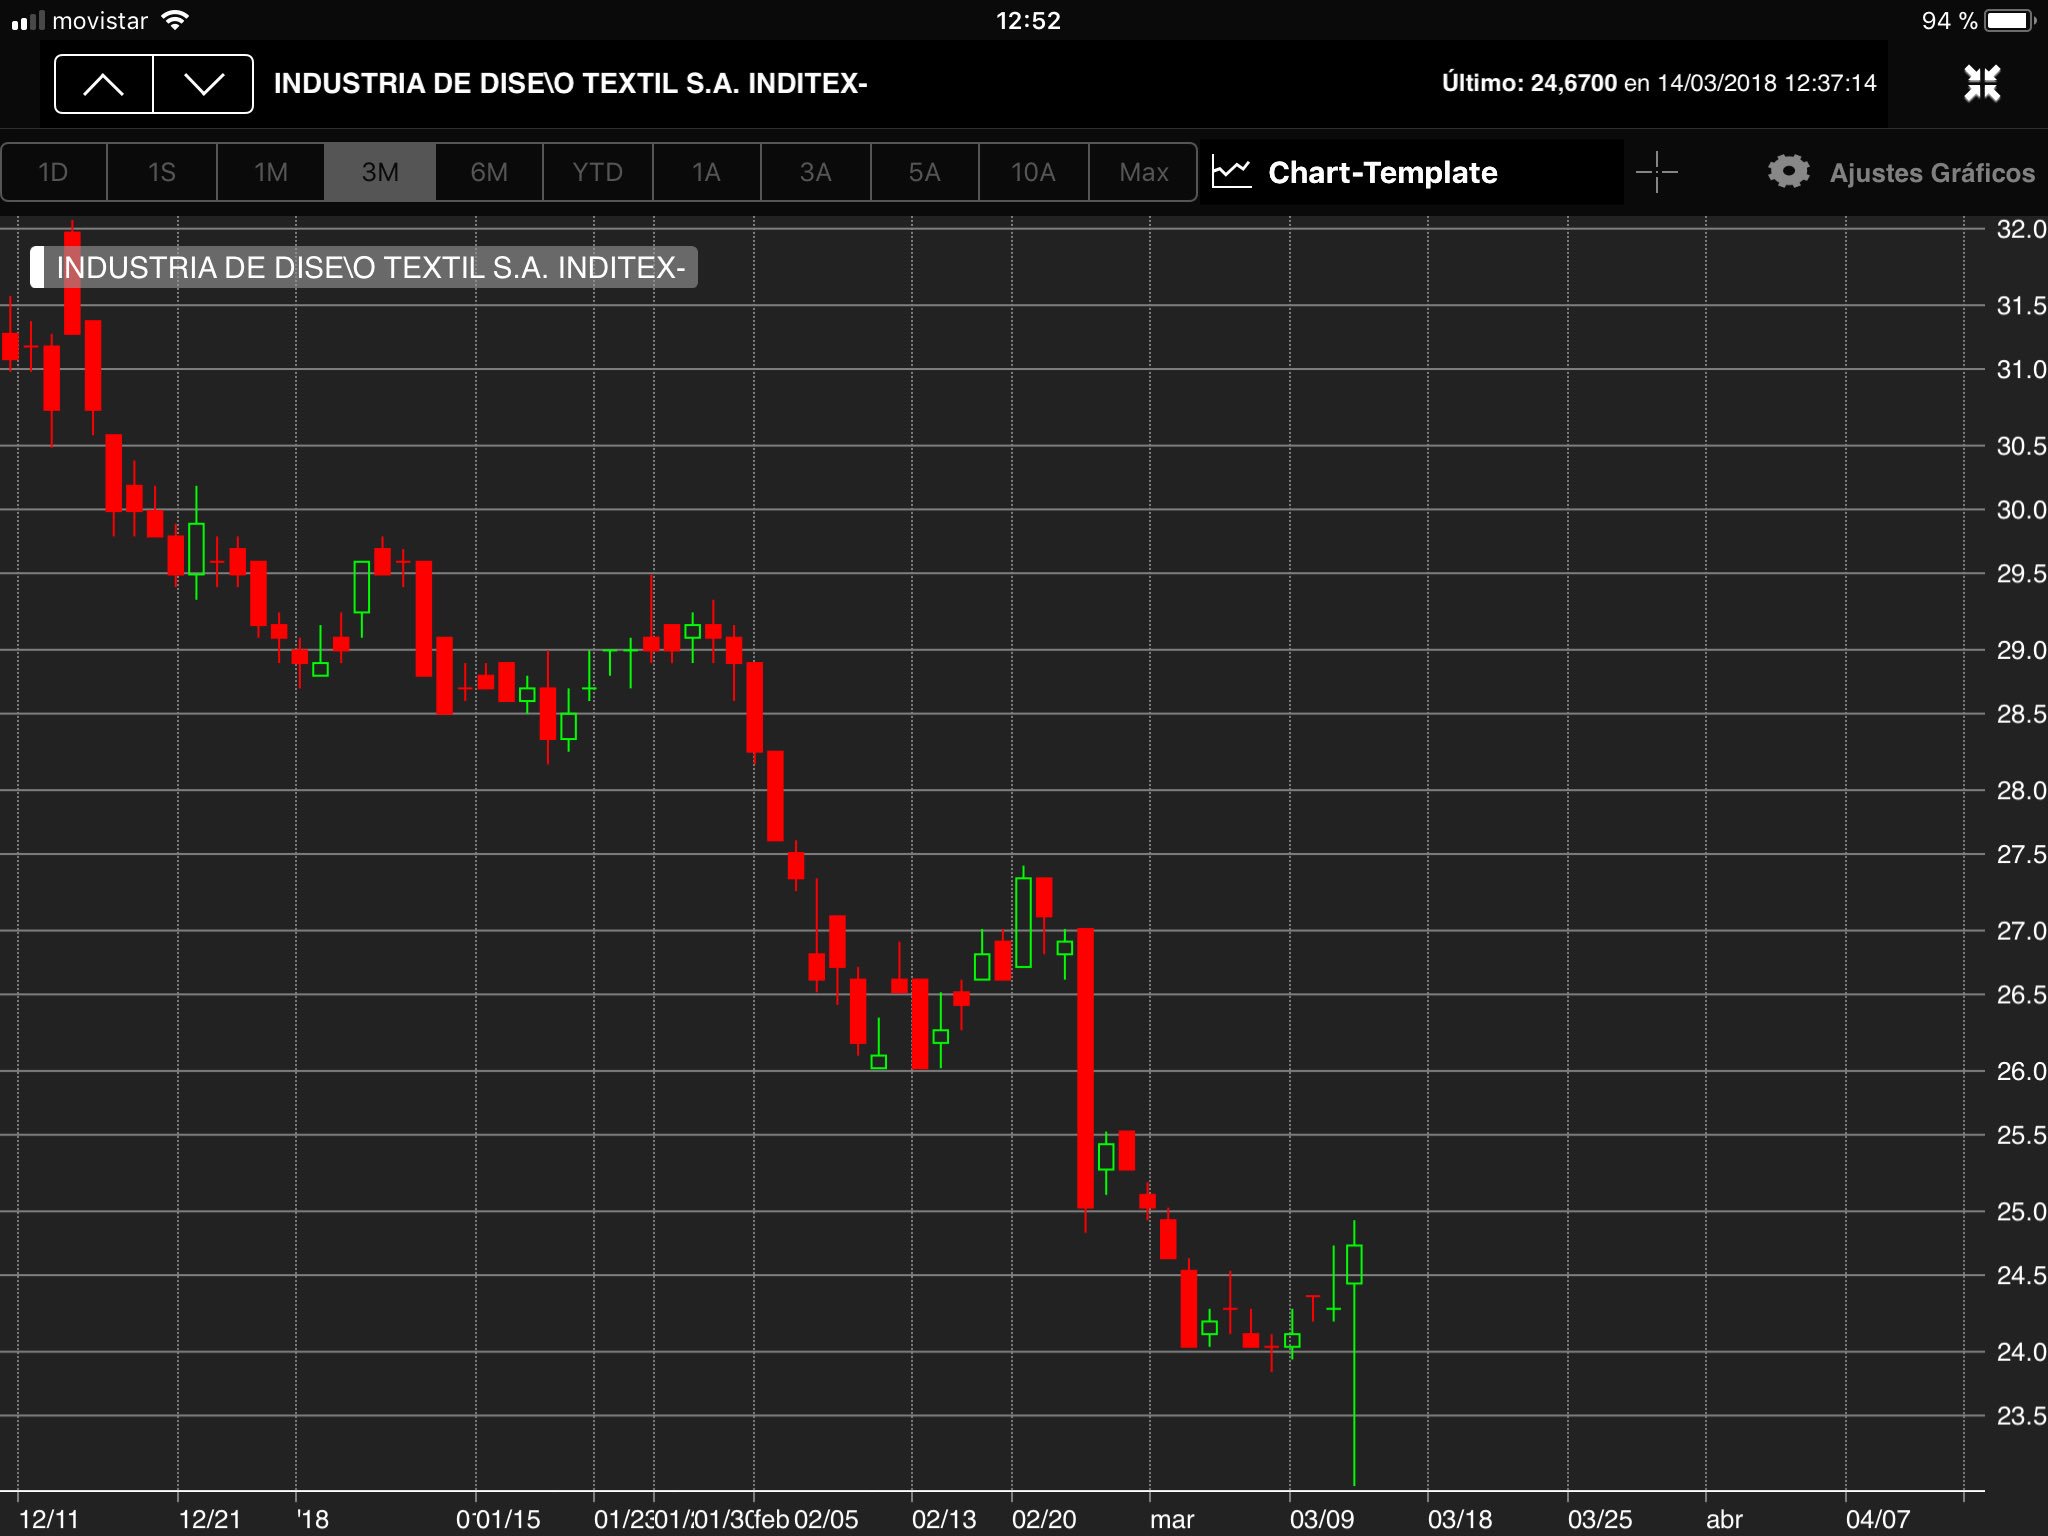Viewport: 2048px width, 1536px height.
Task: Open Ajustes Gráficos settings label
Action: [x=1932, y=173]
